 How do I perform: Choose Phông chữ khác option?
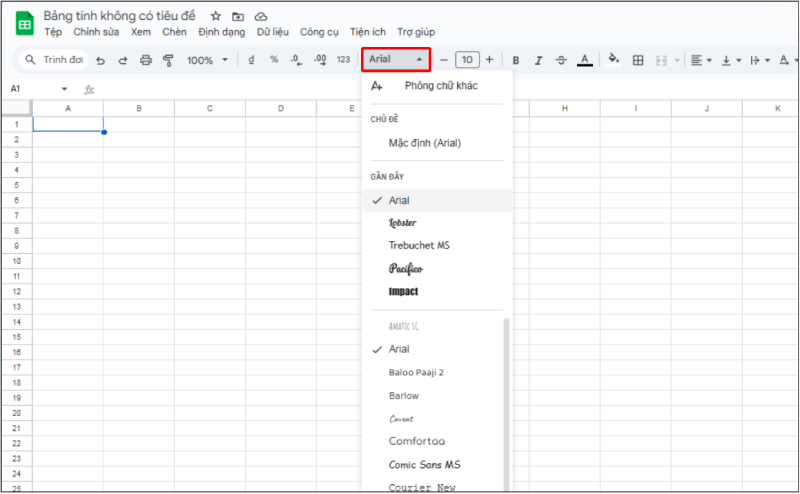pos(437,86)
